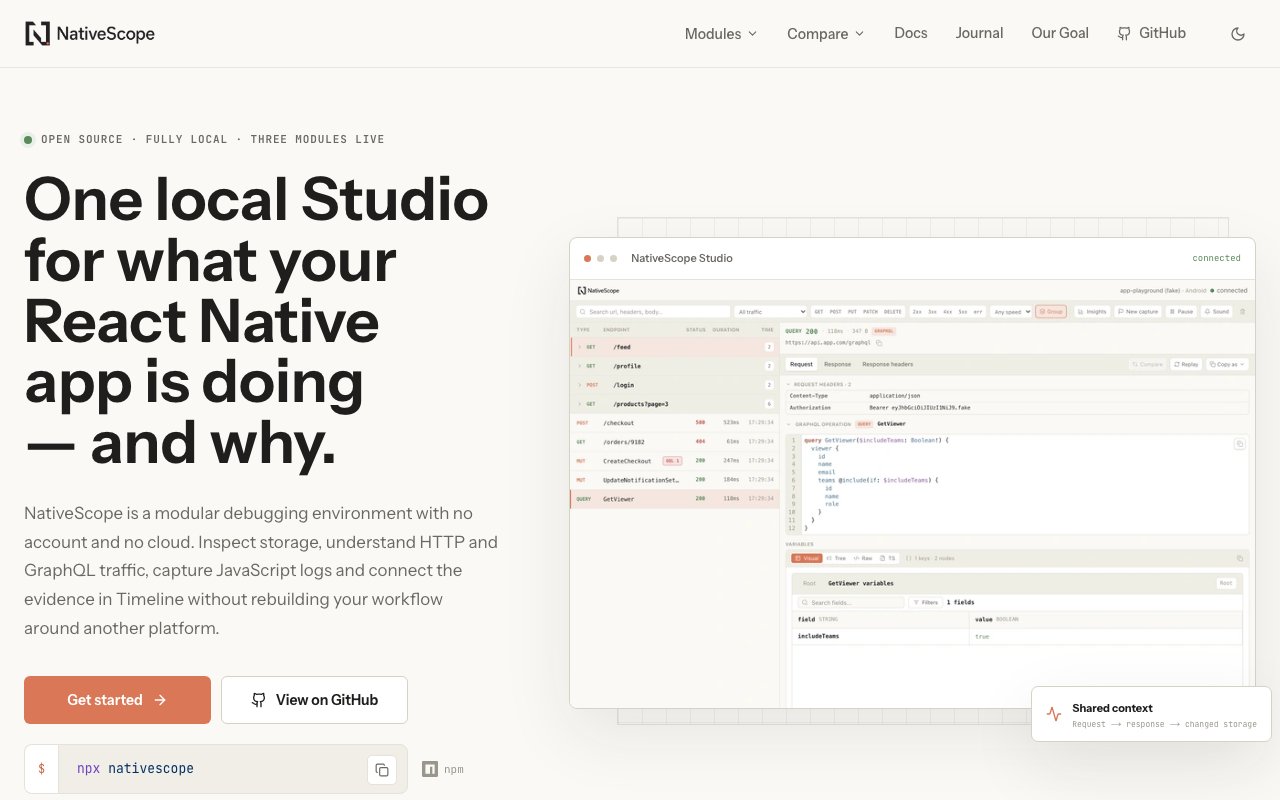The height and width of the screenshot is (800, 1280).
Task: Toggle the PUT method filter
Action: coord(852,312)
